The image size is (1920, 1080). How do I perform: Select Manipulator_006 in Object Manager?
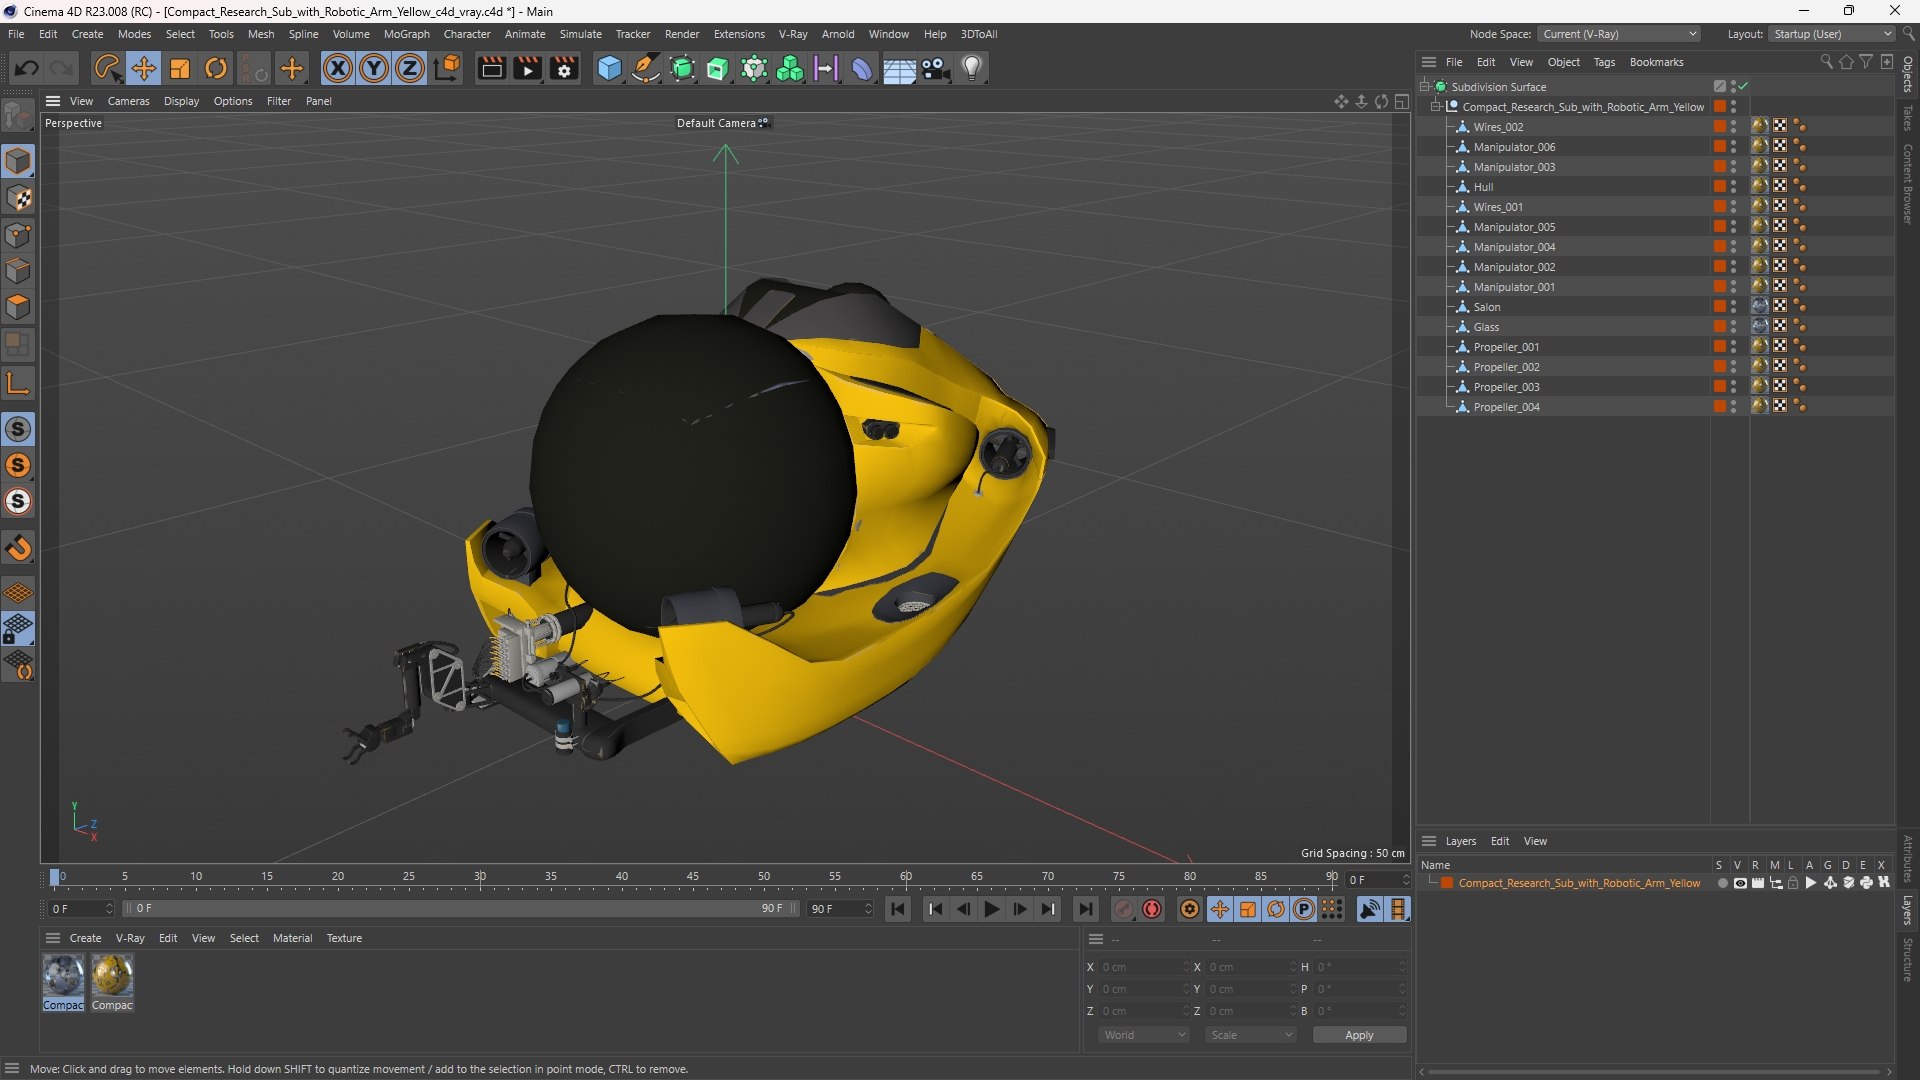click(1514, 147)
